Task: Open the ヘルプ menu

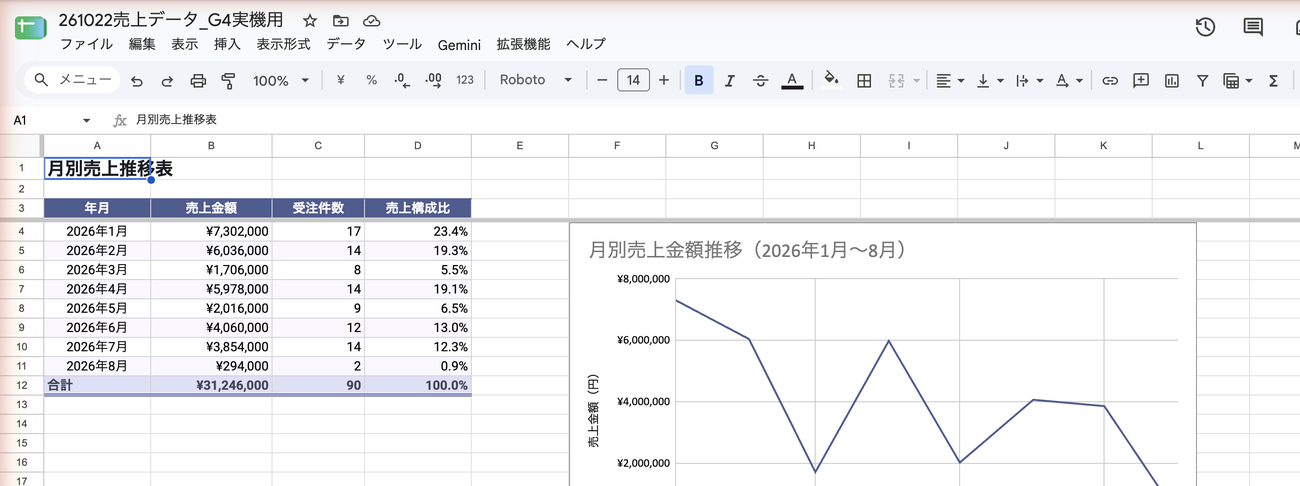Action: coord(585,45)
